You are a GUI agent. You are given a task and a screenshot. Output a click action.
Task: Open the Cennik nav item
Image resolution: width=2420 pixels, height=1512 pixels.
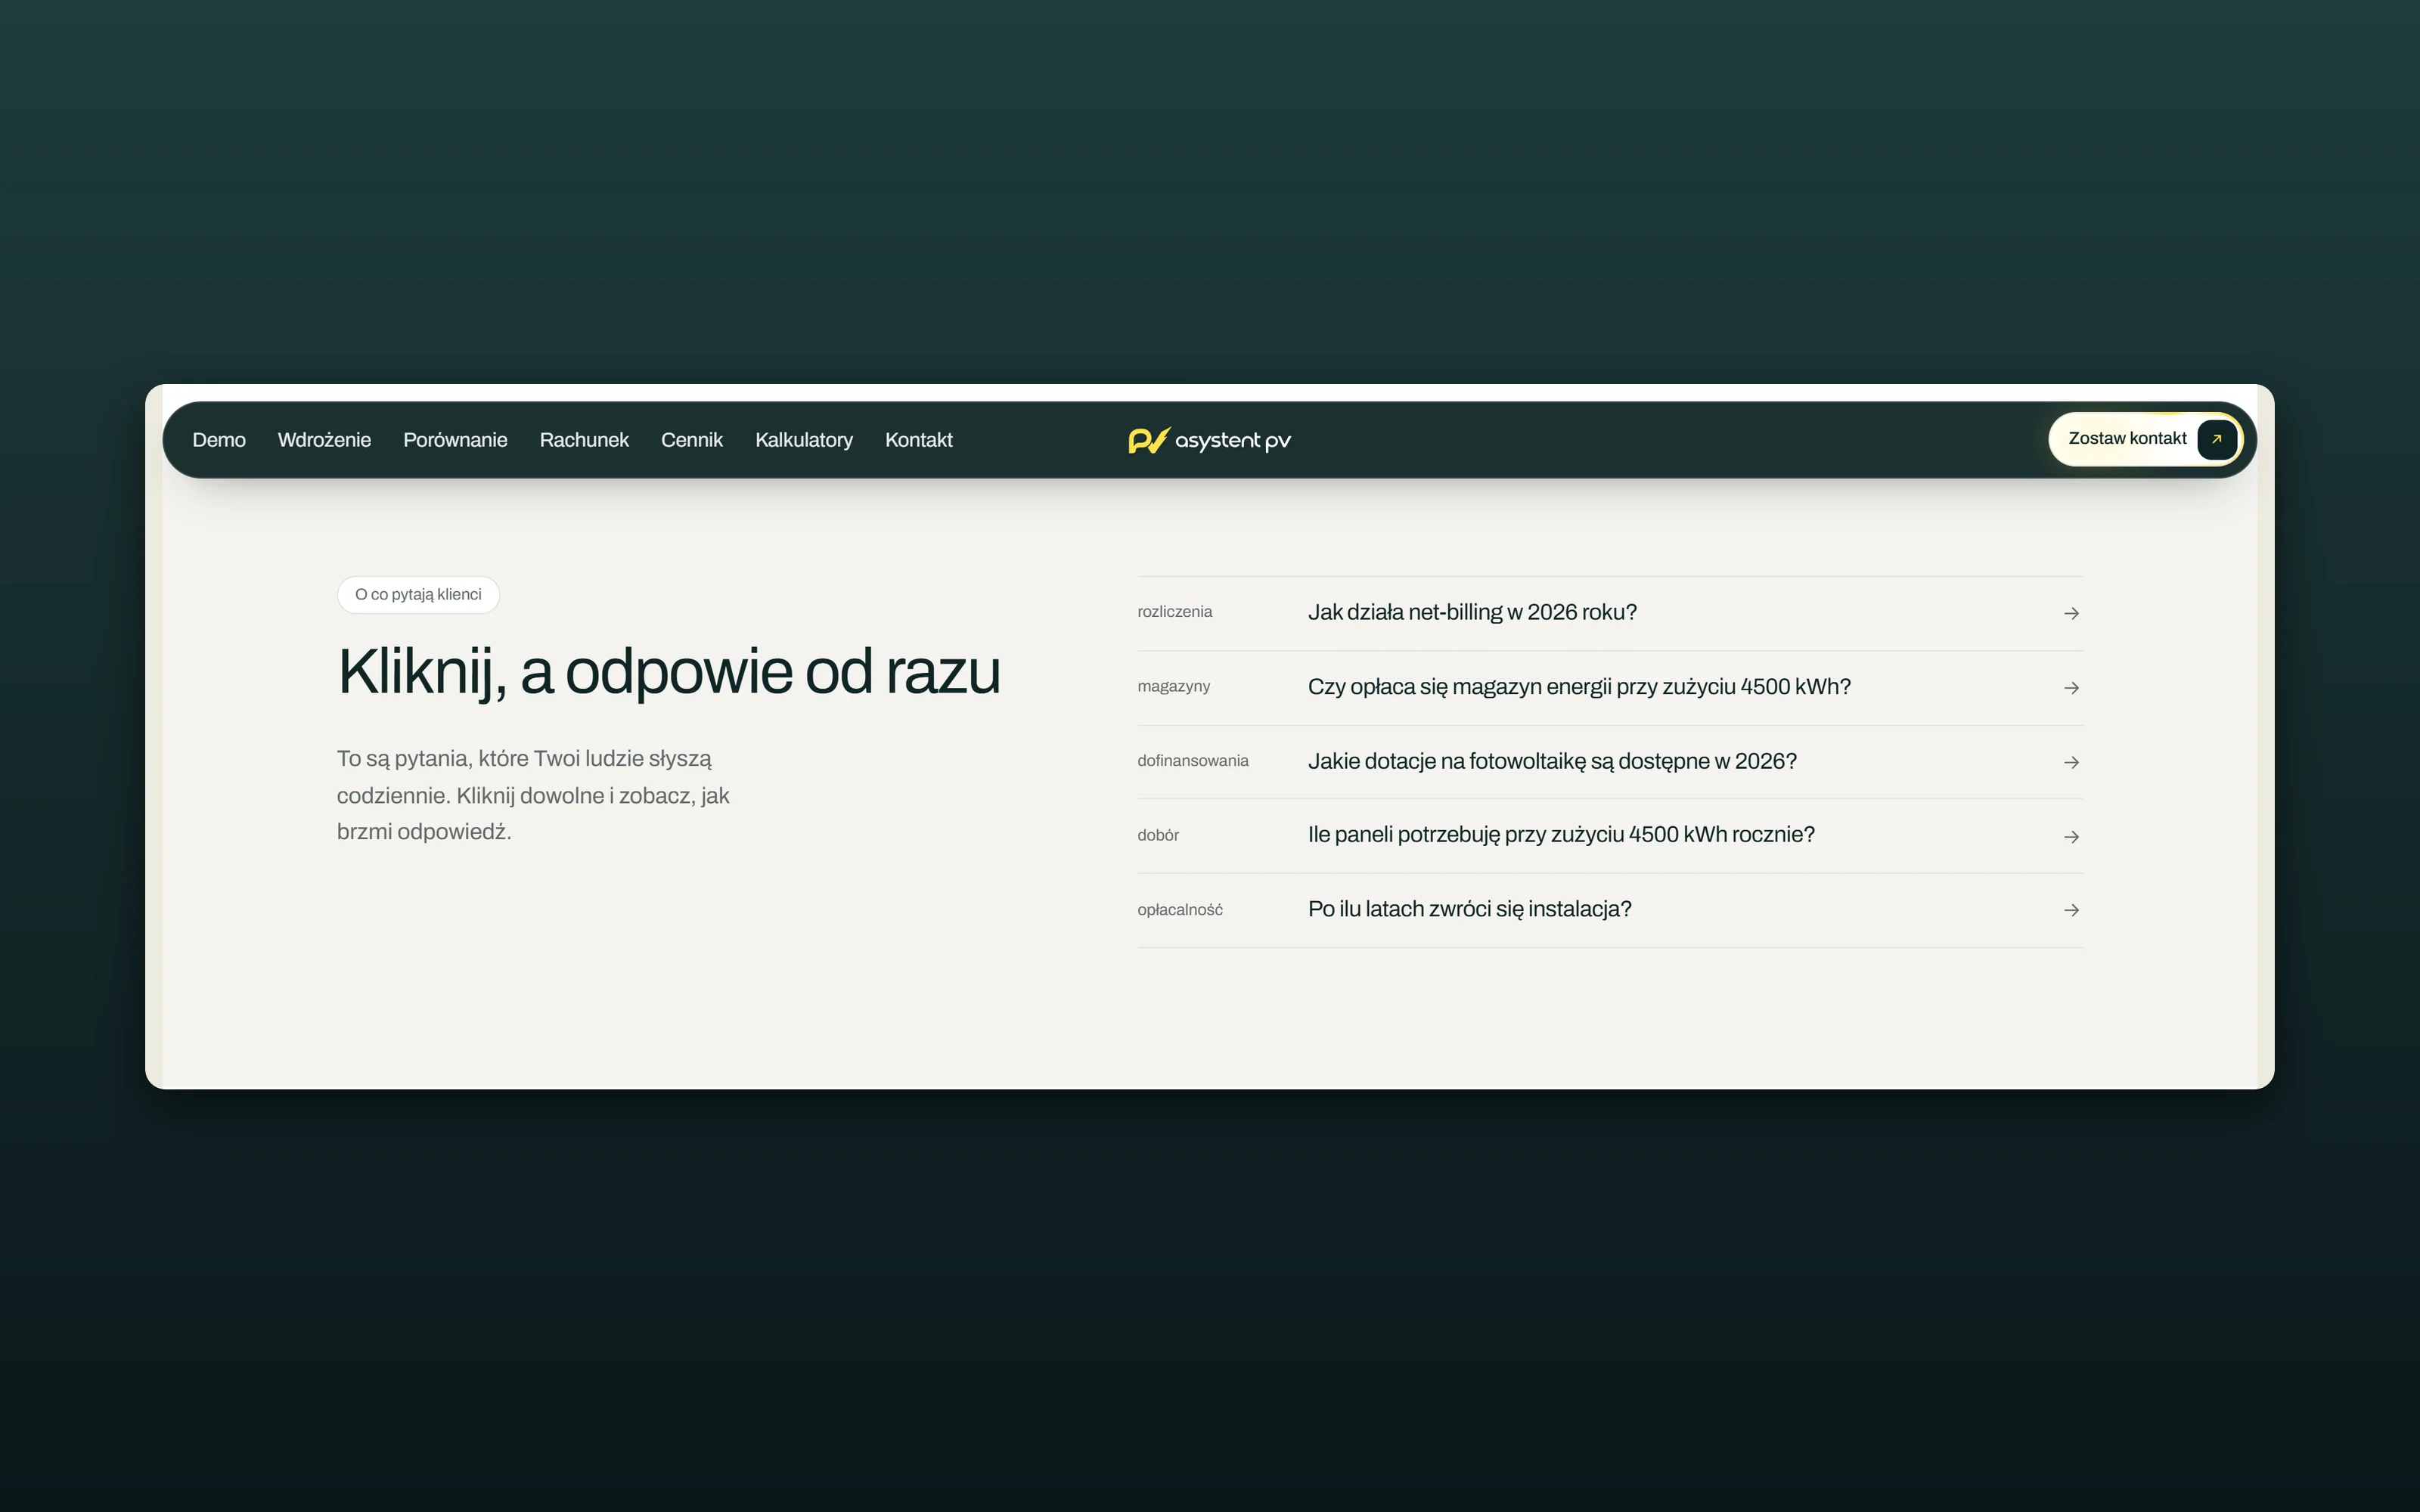(692, 440)
